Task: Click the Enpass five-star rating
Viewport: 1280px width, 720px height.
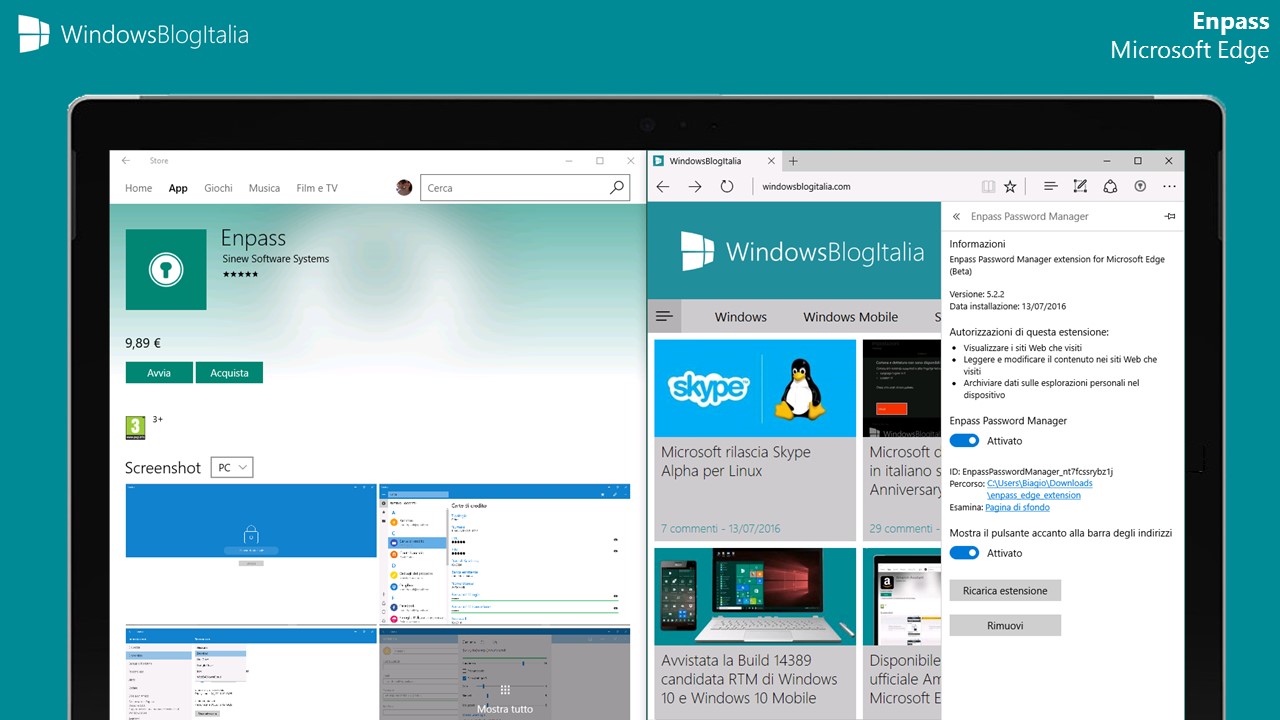Action: (x=240, y=273)
